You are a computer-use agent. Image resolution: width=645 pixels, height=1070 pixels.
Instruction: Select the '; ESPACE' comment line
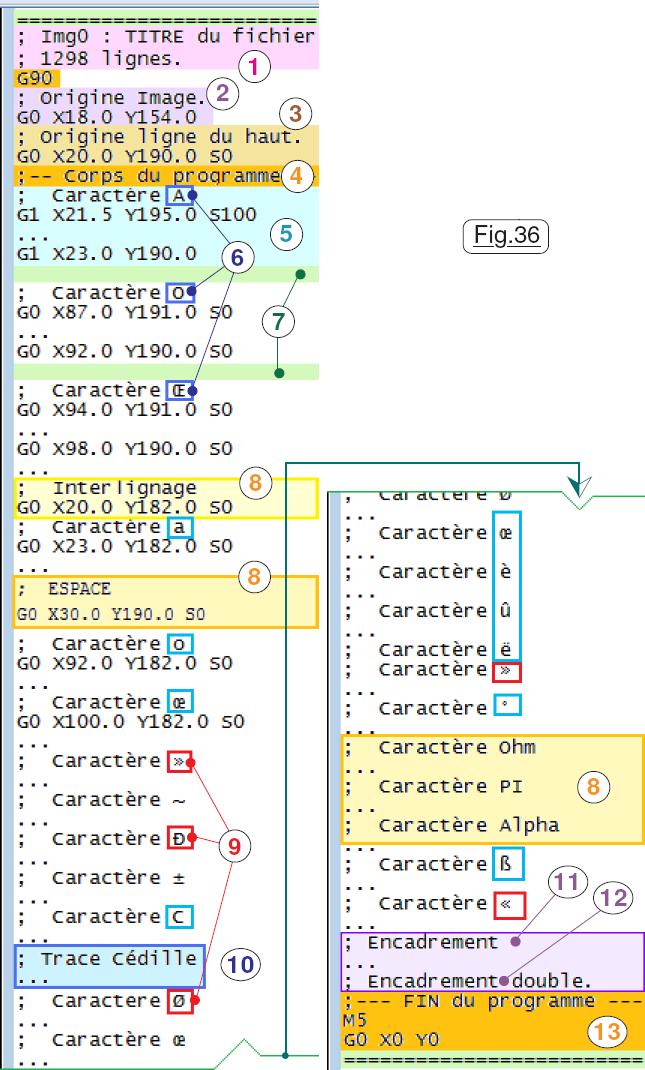tap(64, 589)
